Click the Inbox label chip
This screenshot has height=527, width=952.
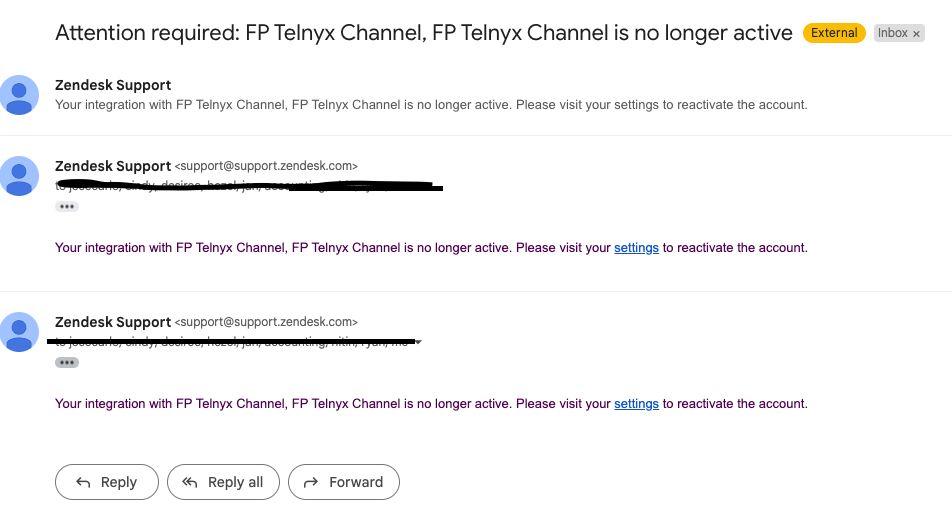tap(892, 33)
